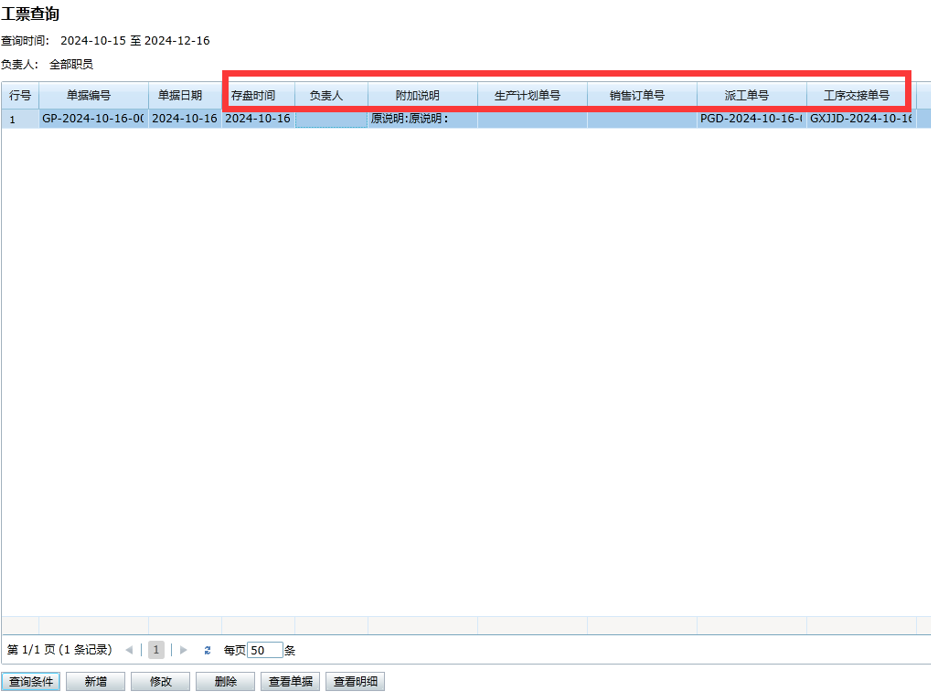The height and width of the screenshot is (694, 931).
Task: Select the GP-2024-10-16 document number cell
Action: click(x=93, y=118)
